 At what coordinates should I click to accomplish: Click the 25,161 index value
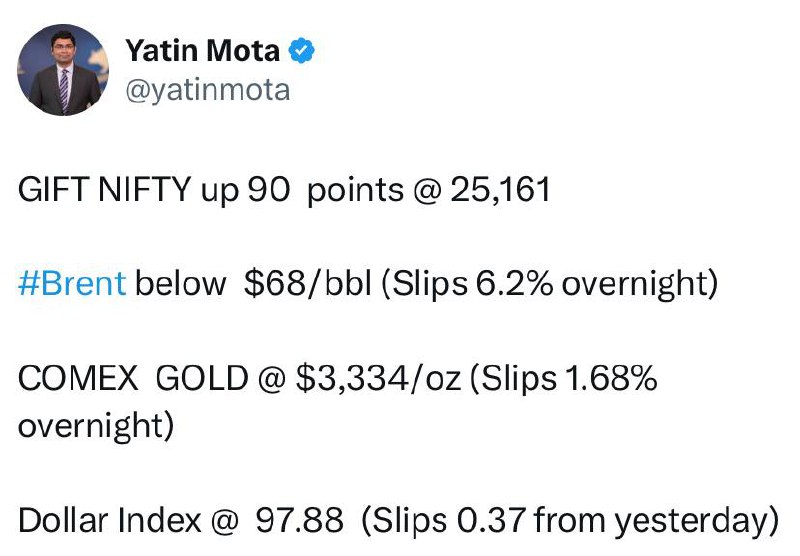click(501, 189)
